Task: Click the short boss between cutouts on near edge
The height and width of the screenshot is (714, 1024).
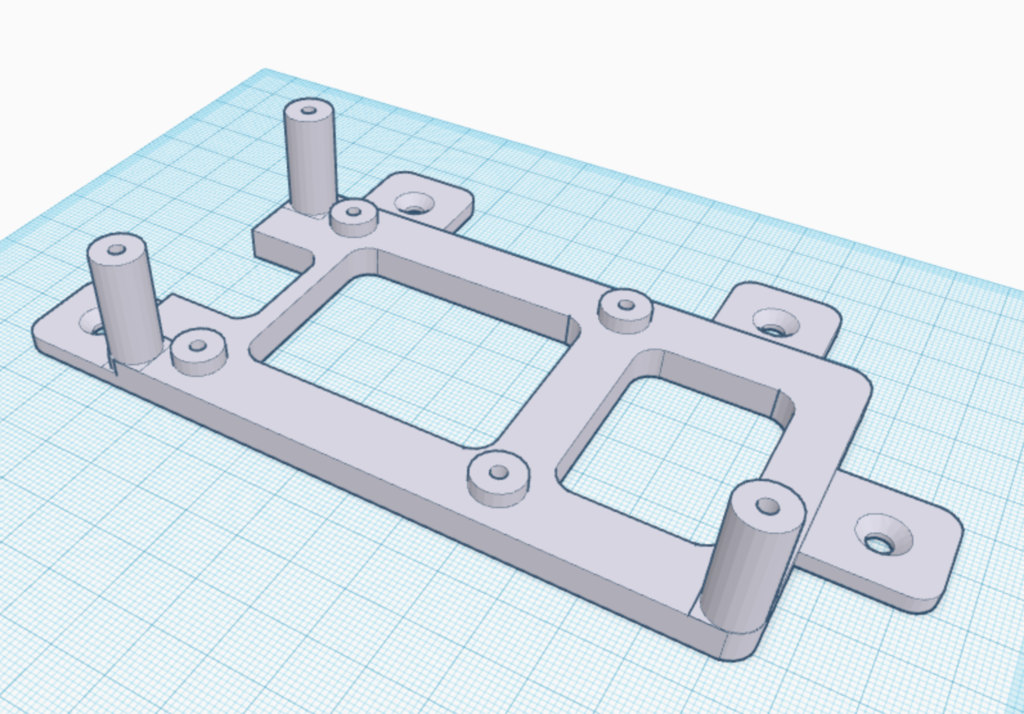Action: [498, 478]
